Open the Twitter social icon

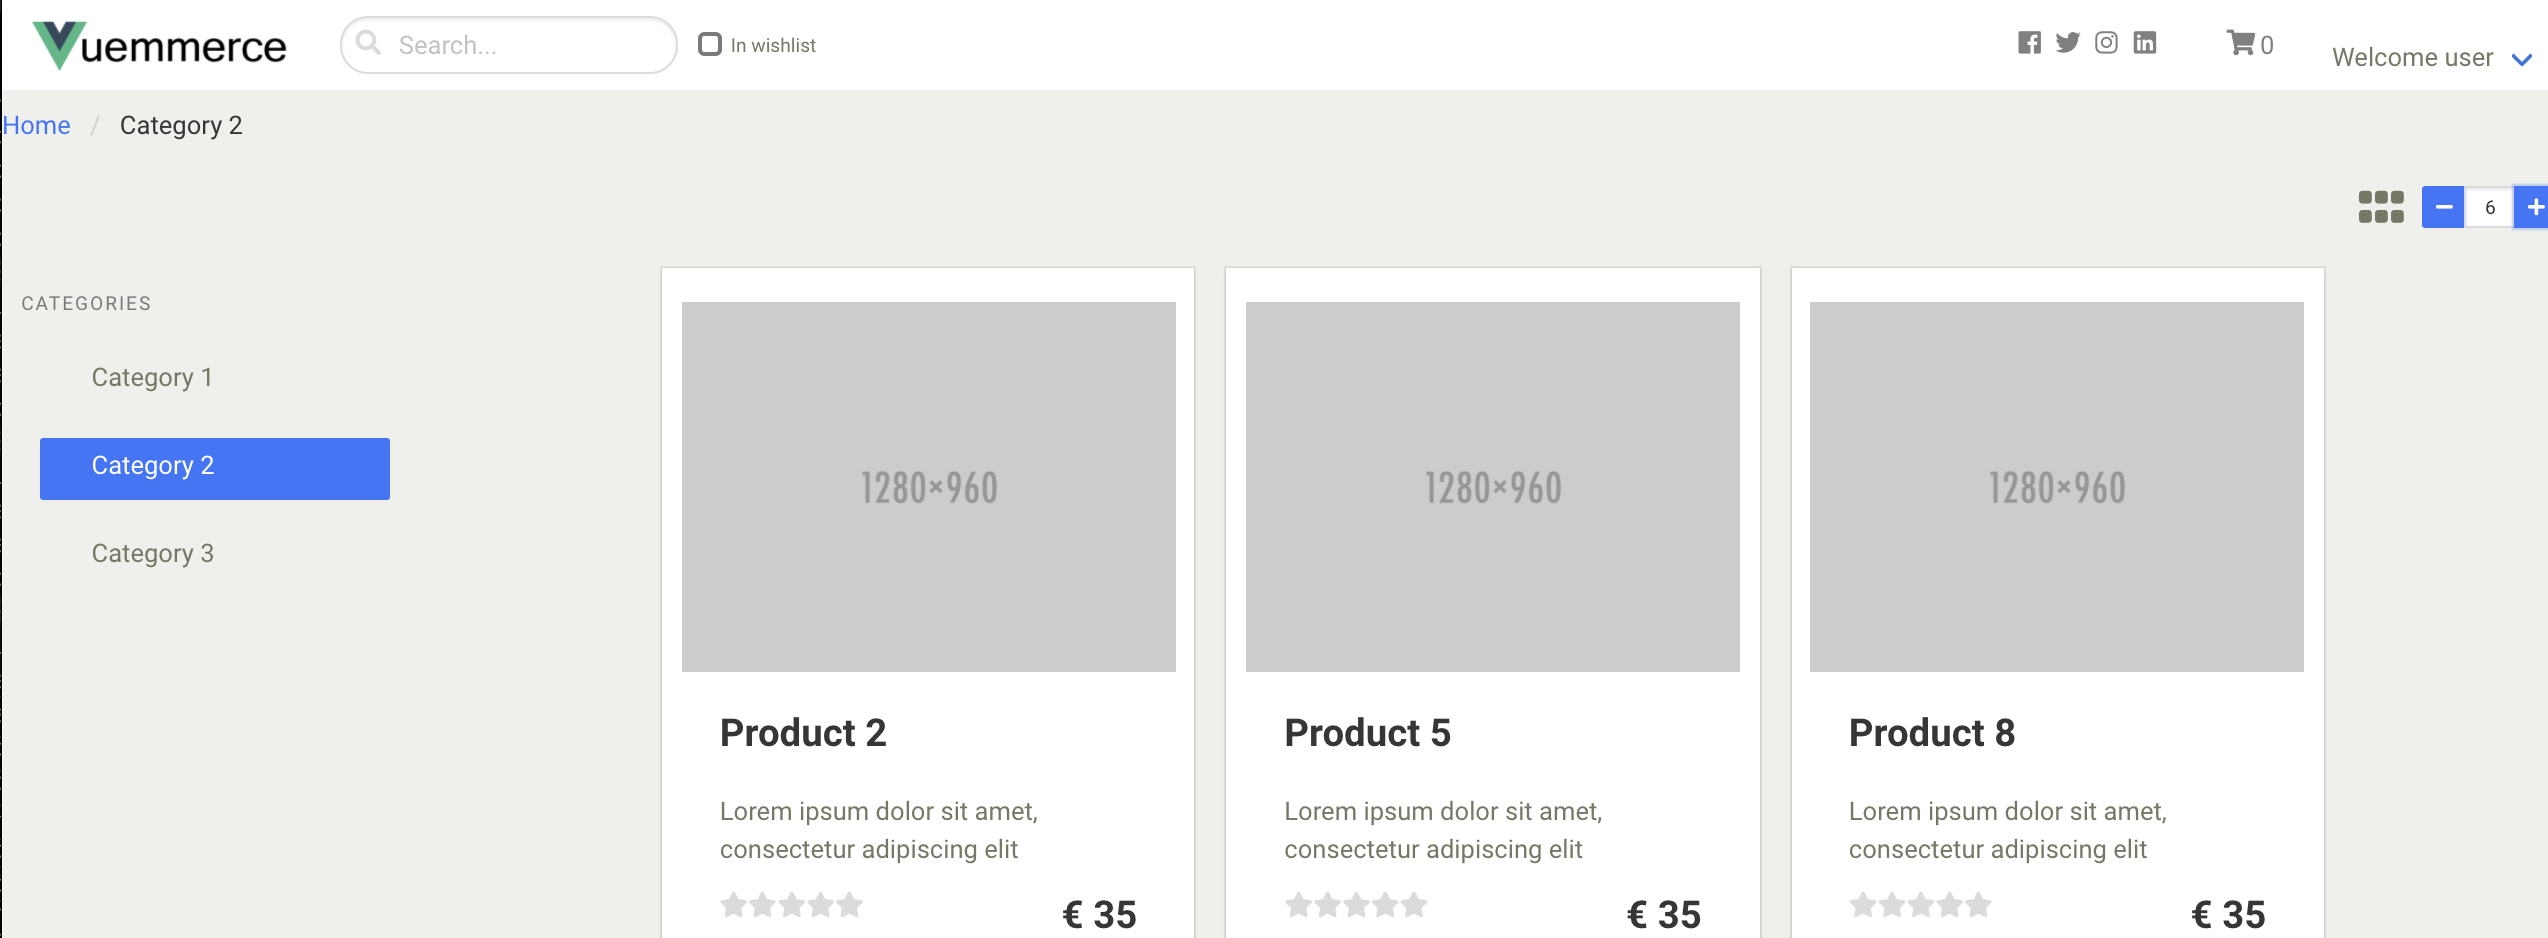2067,43
